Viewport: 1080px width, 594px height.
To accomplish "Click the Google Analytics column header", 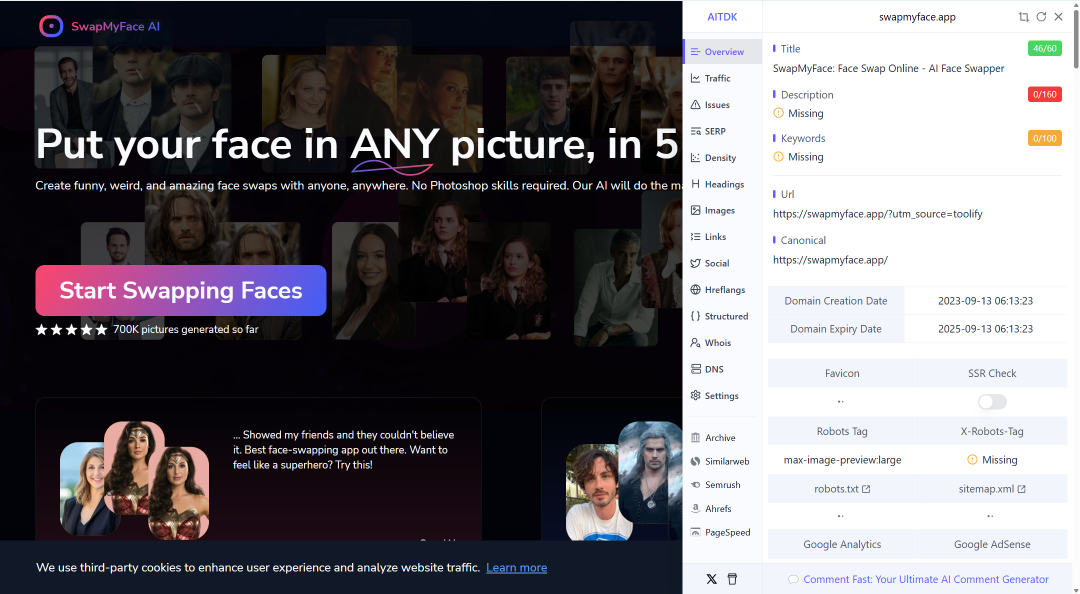I will (842, 544).
